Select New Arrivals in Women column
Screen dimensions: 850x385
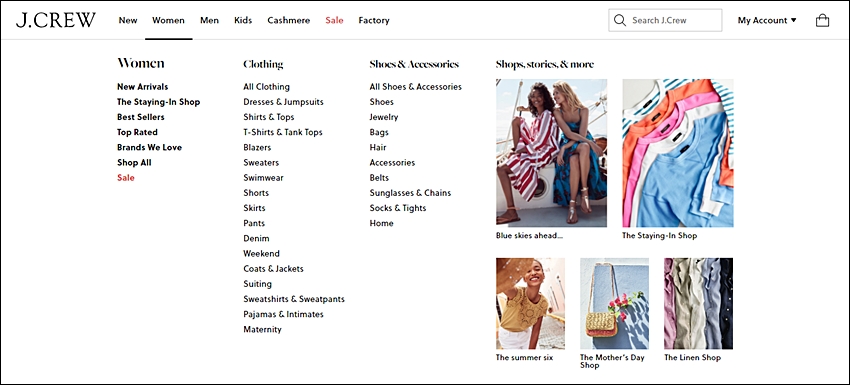pyautogui.click(x=143, y=87)
